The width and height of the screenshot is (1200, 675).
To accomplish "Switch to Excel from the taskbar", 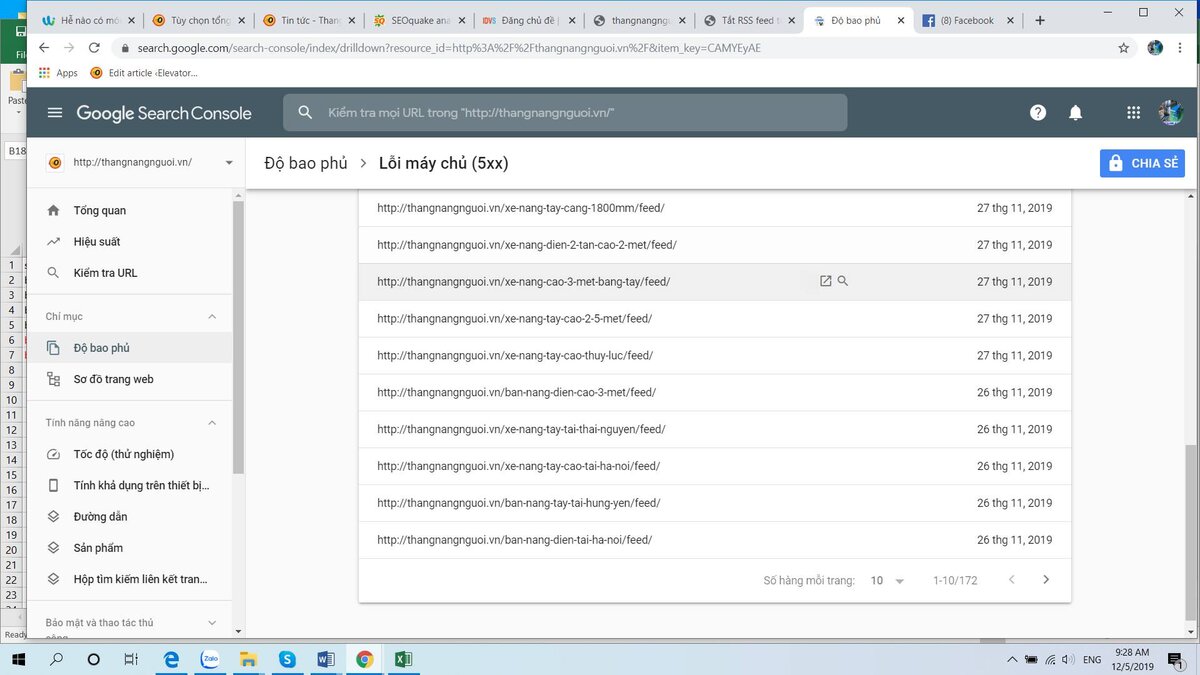I will [403, 660].
